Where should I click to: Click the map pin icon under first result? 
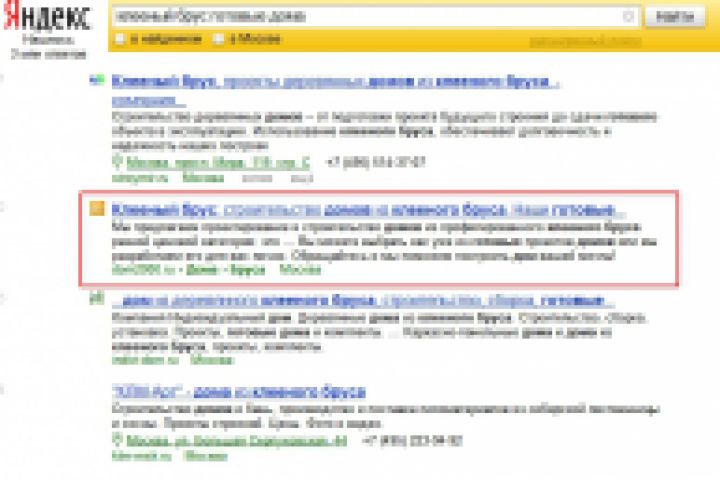coord(118,162)
